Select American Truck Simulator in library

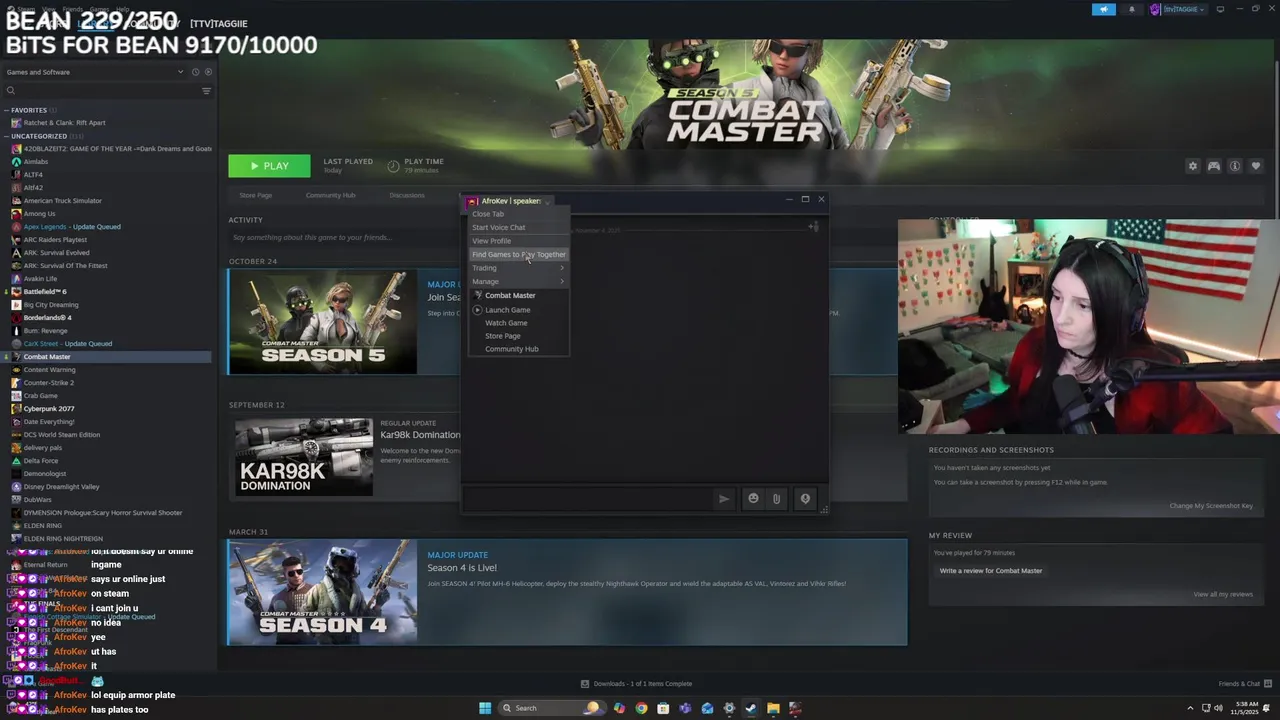[x=62, y=201]
